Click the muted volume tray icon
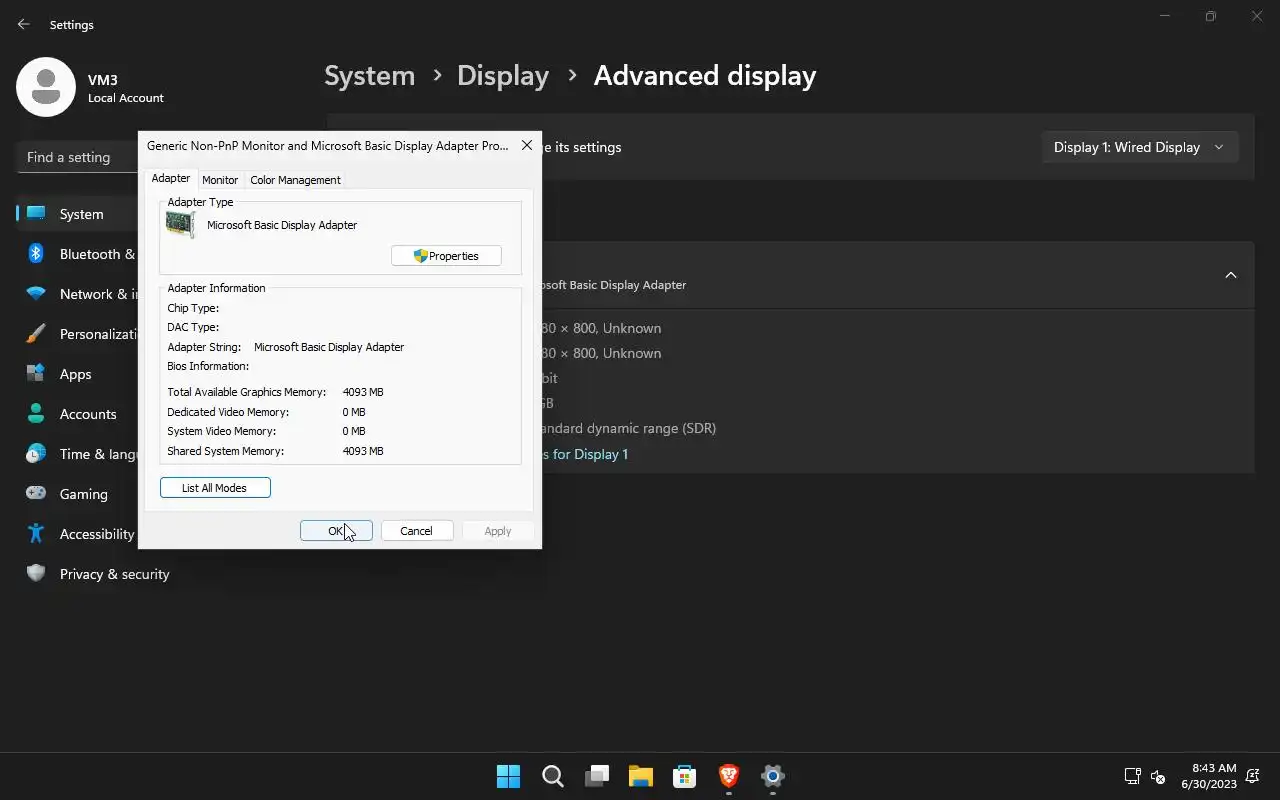 [x=1158, y=776]
